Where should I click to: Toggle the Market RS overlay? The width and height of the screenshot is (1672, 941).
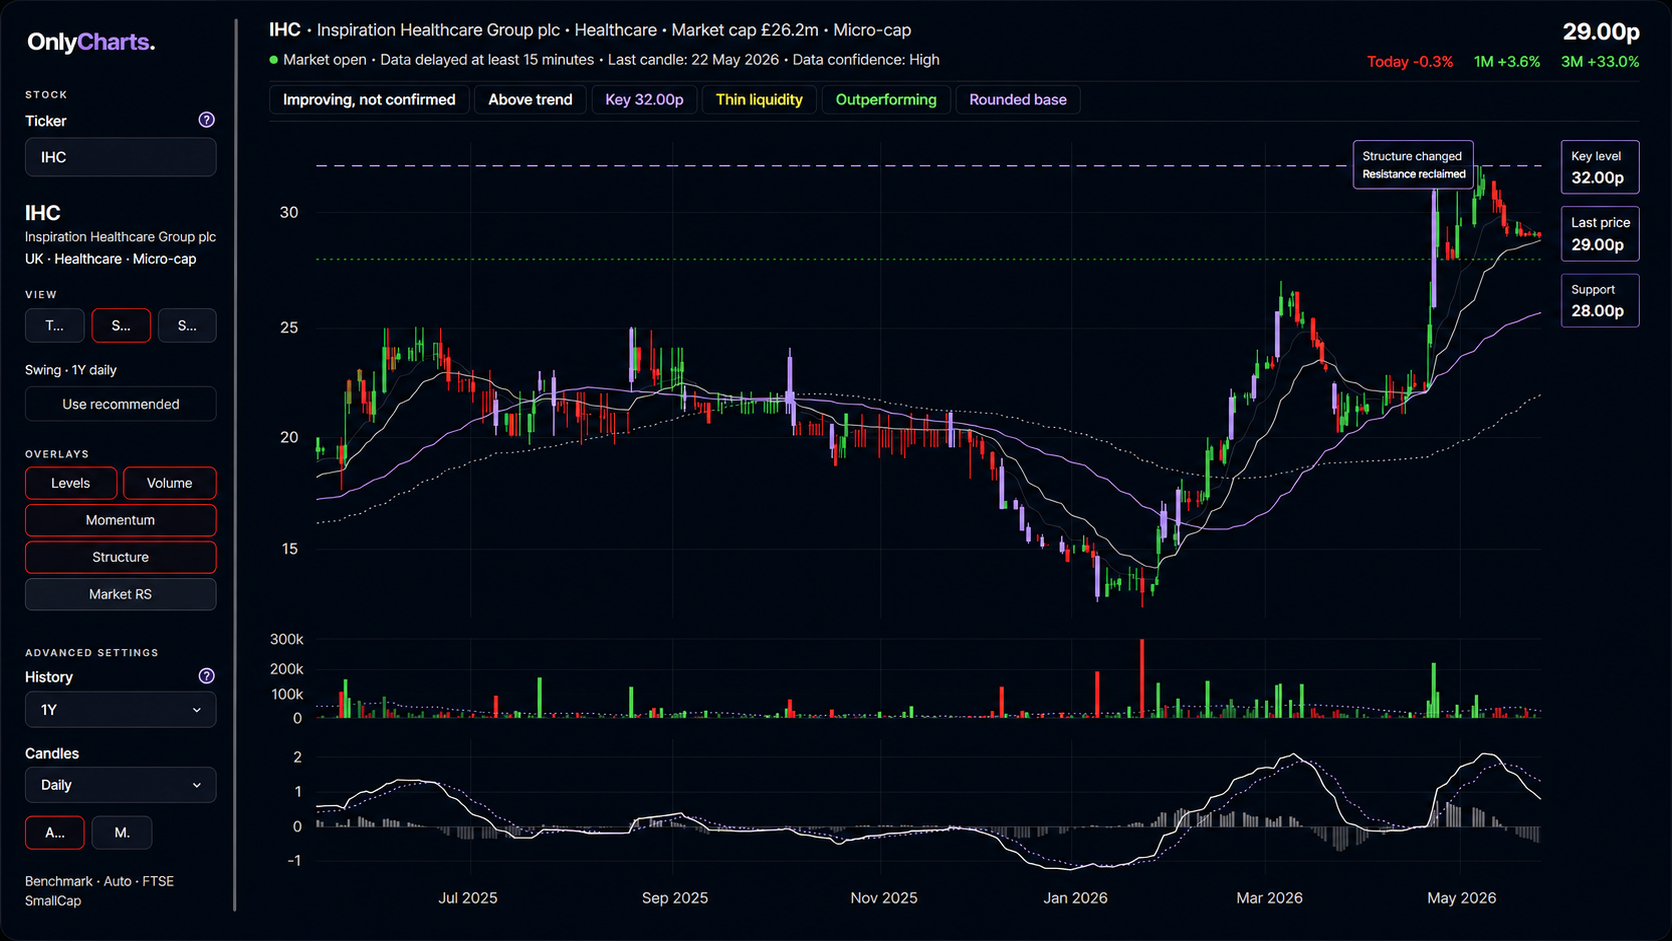(x=121, y=594)
